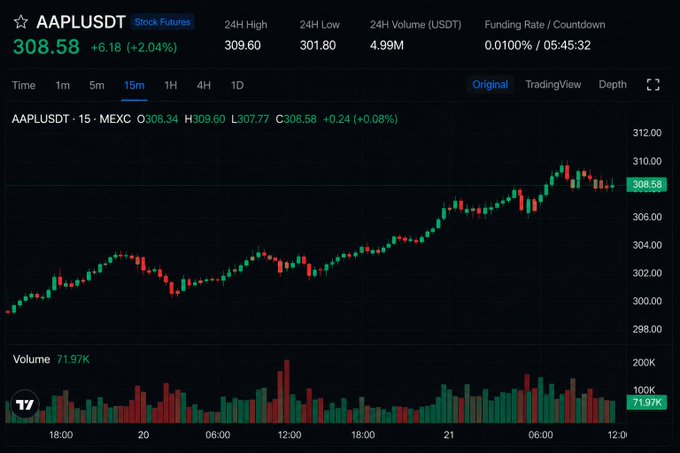Click the close value C308.58
680x453 pixels.
[x=296, y=119]
